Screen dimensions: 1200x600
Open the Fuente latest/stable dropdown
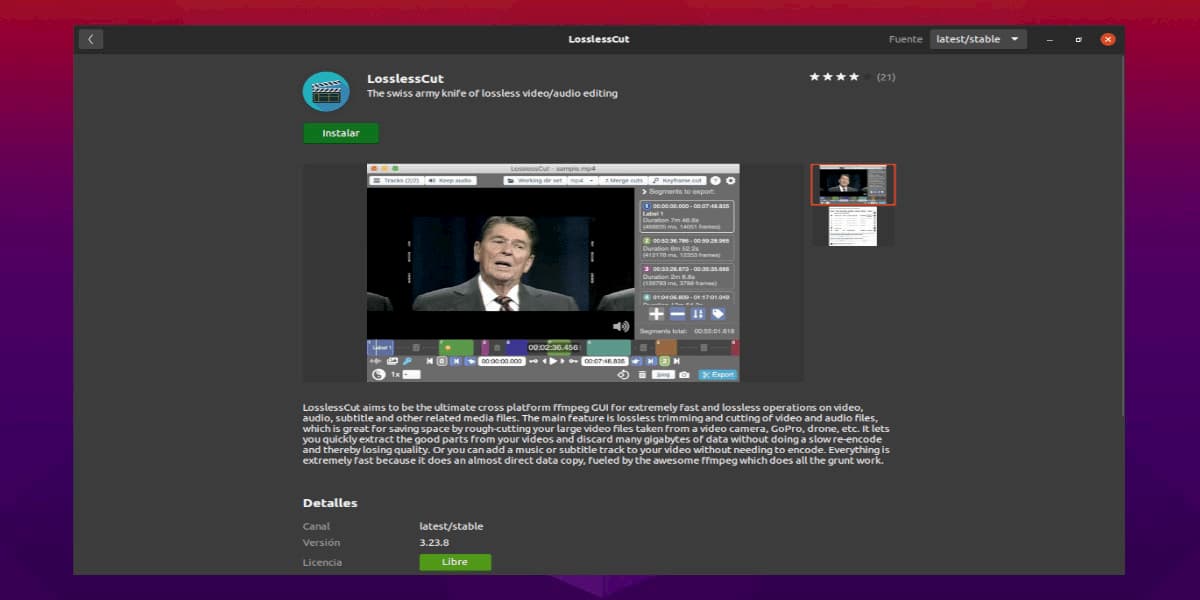978,40
